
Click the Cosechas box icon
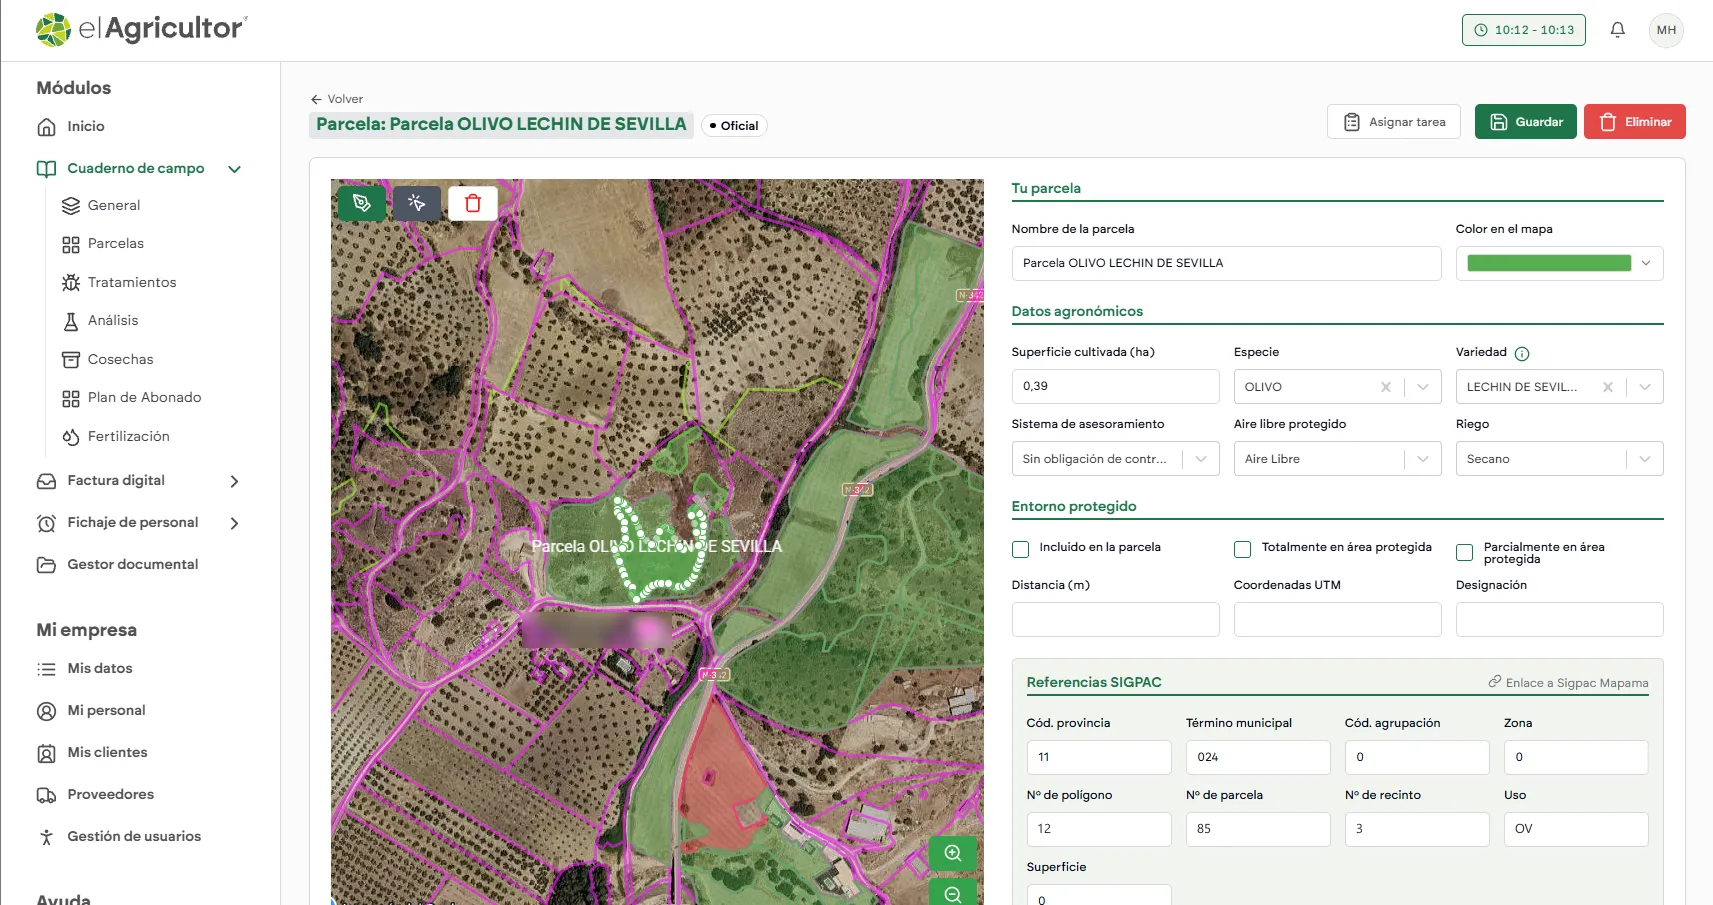[x=71, y=360]
